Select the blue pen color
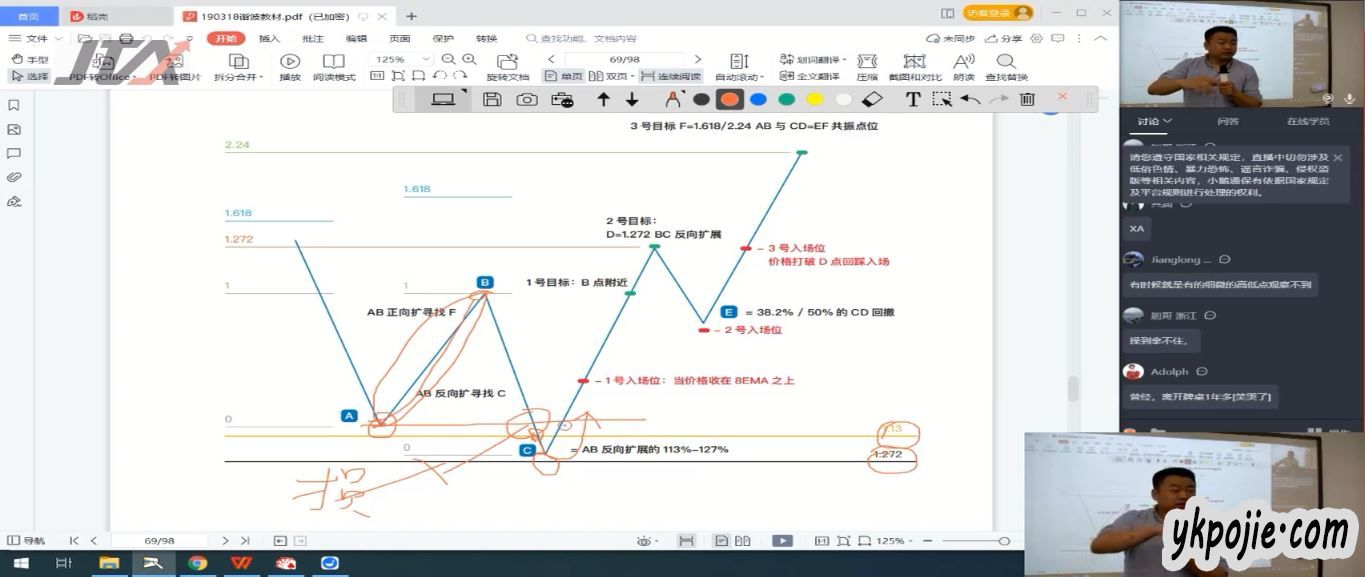 (758, 99)
